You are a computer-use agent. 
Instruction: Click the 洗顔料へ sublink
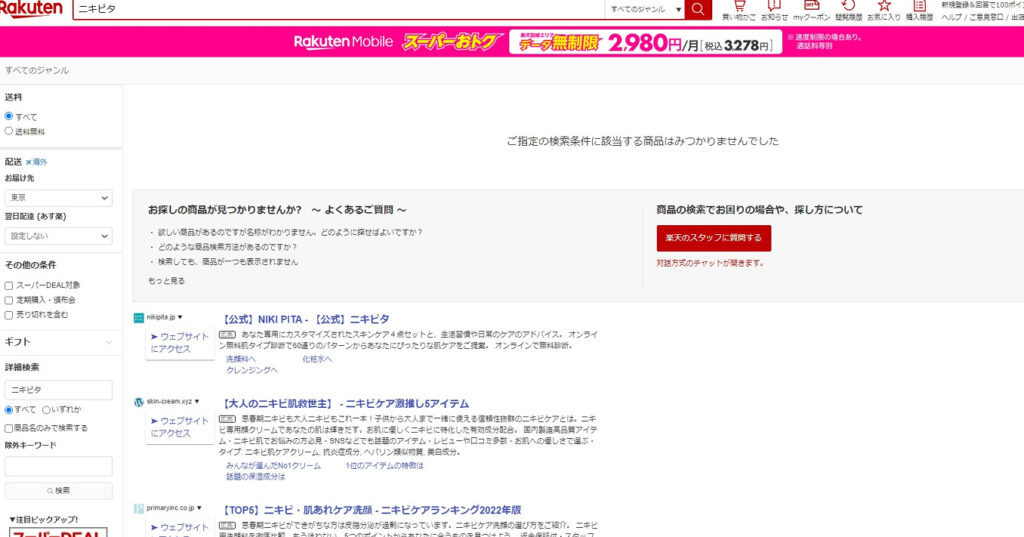pos(240,359)
